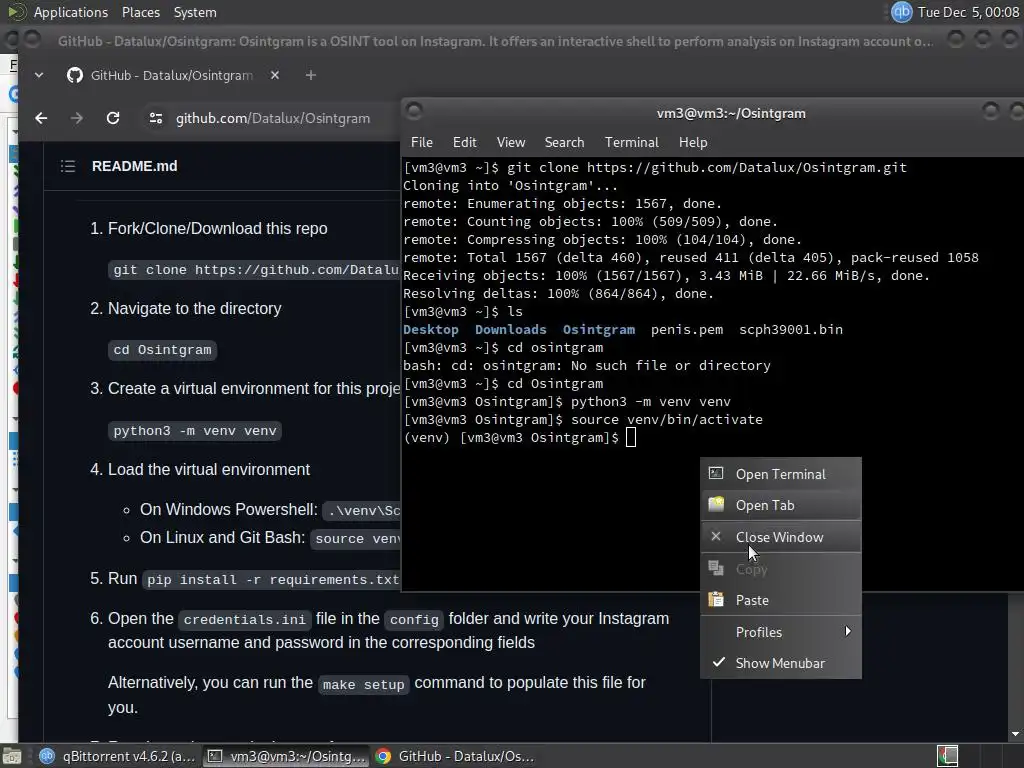Click 'Fork/Clone/Download this repo' step text

[217, 229]
